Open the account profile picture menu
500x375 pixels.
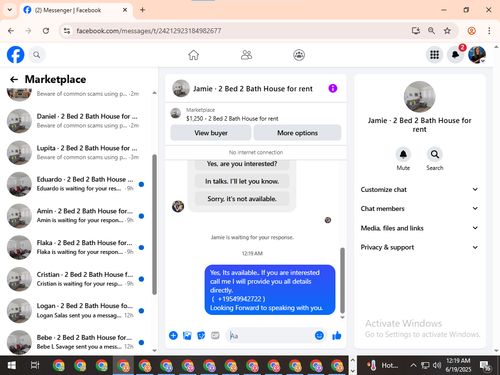pyautogui.click(x=477, y=55)
